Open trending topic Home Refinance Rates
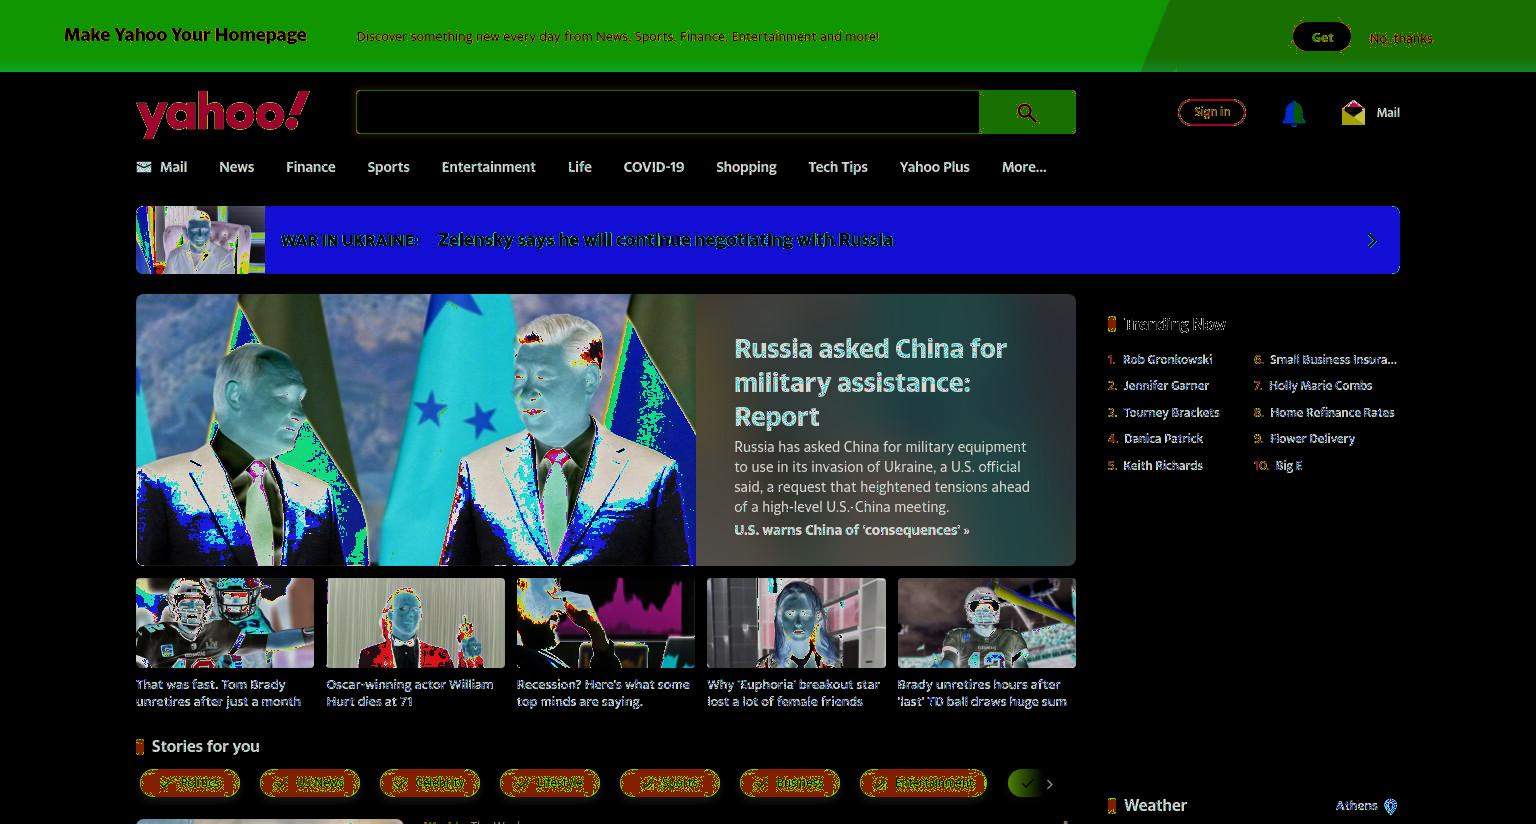 point(1332,412)
